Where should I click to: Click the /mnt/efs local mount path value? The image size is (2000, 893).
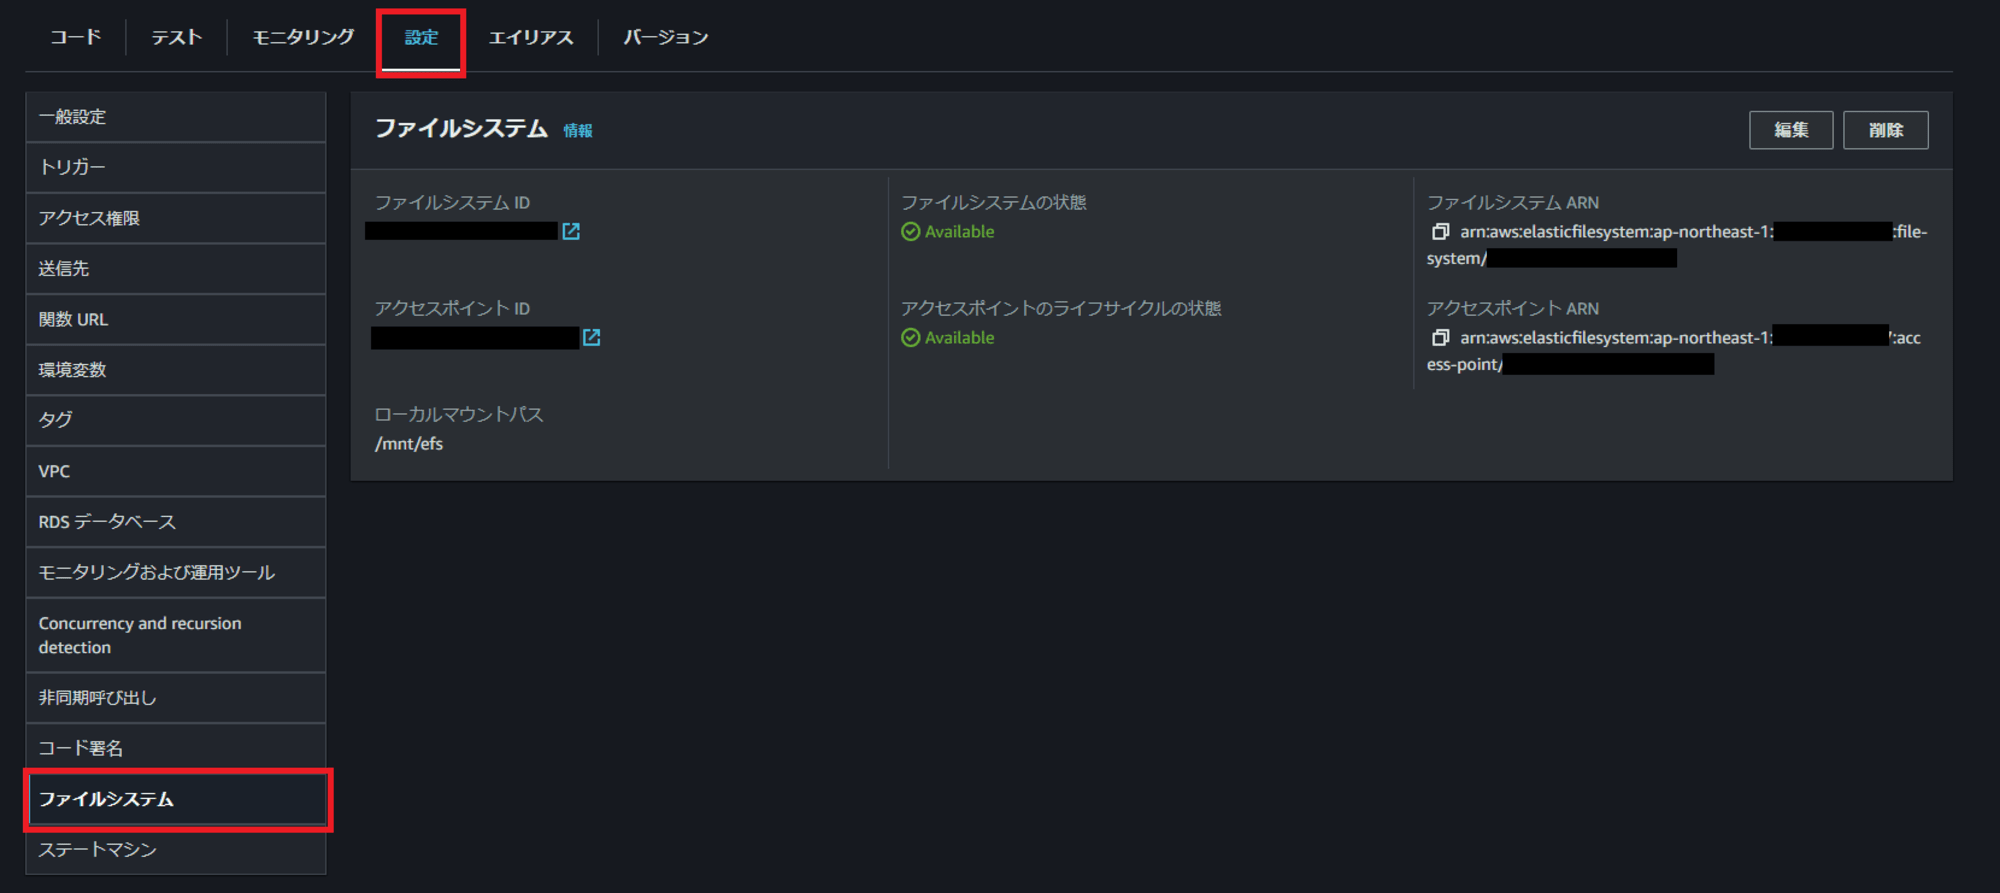(409, 444)
